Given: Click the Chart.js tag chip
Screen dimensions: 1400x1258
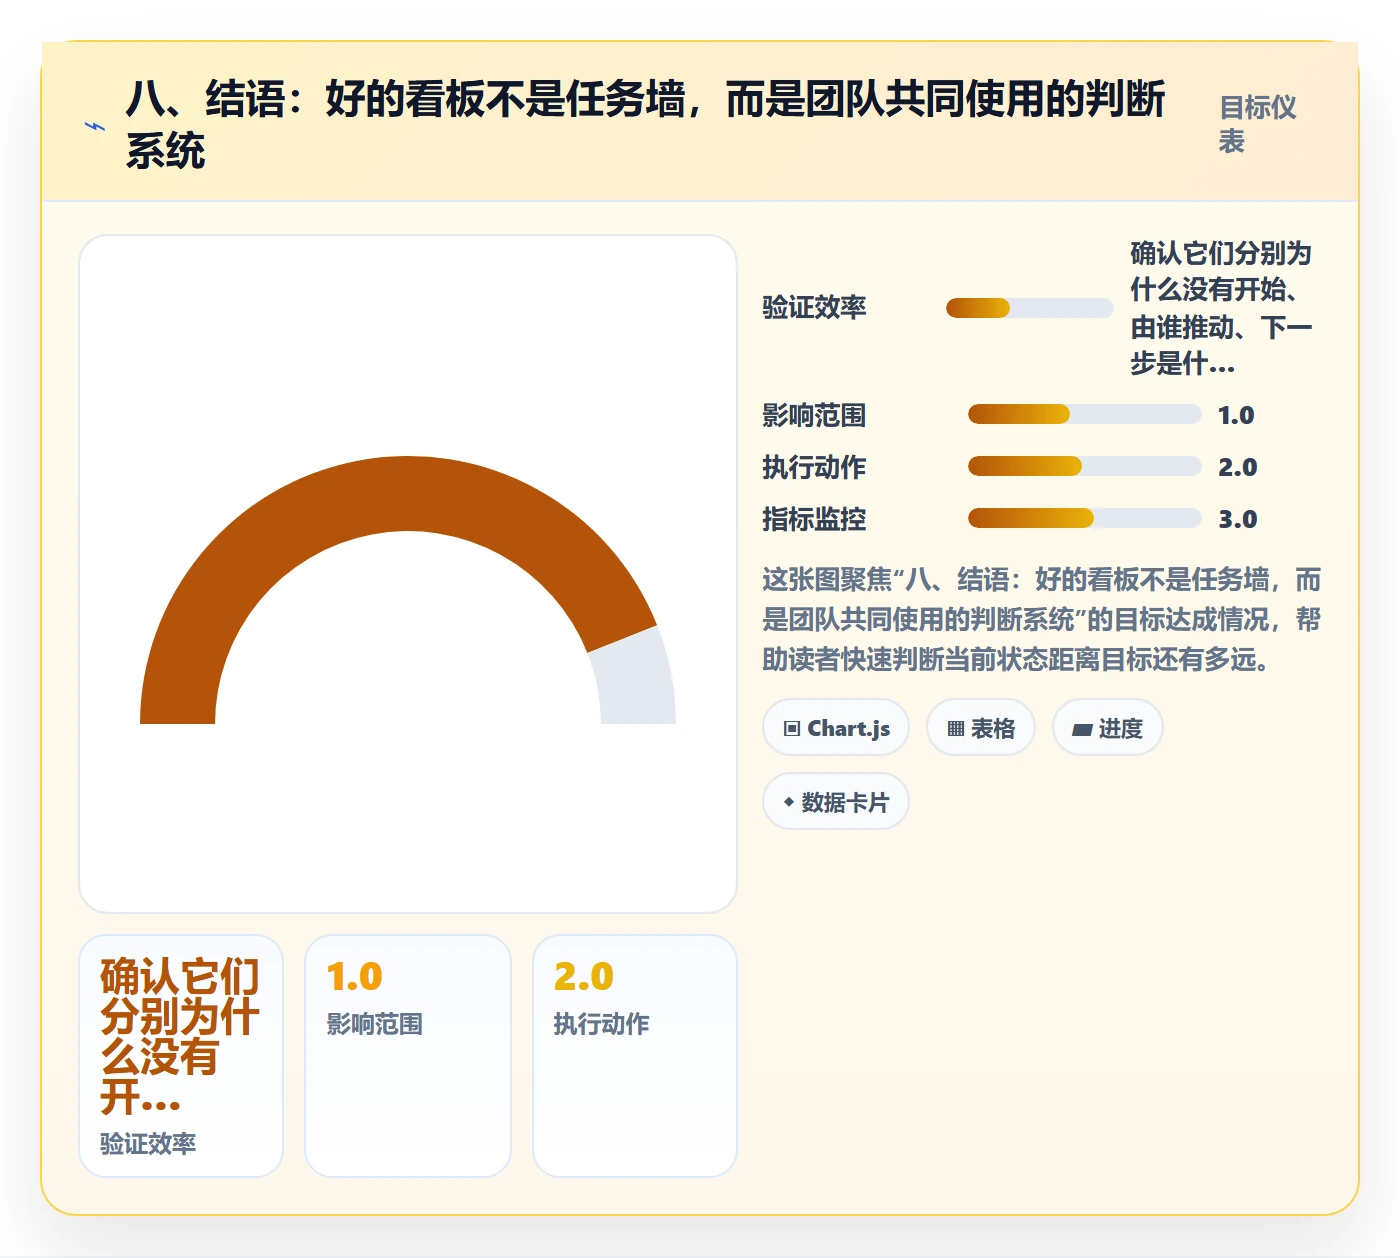Looking at the screenshot, I should tap(836, 728).
